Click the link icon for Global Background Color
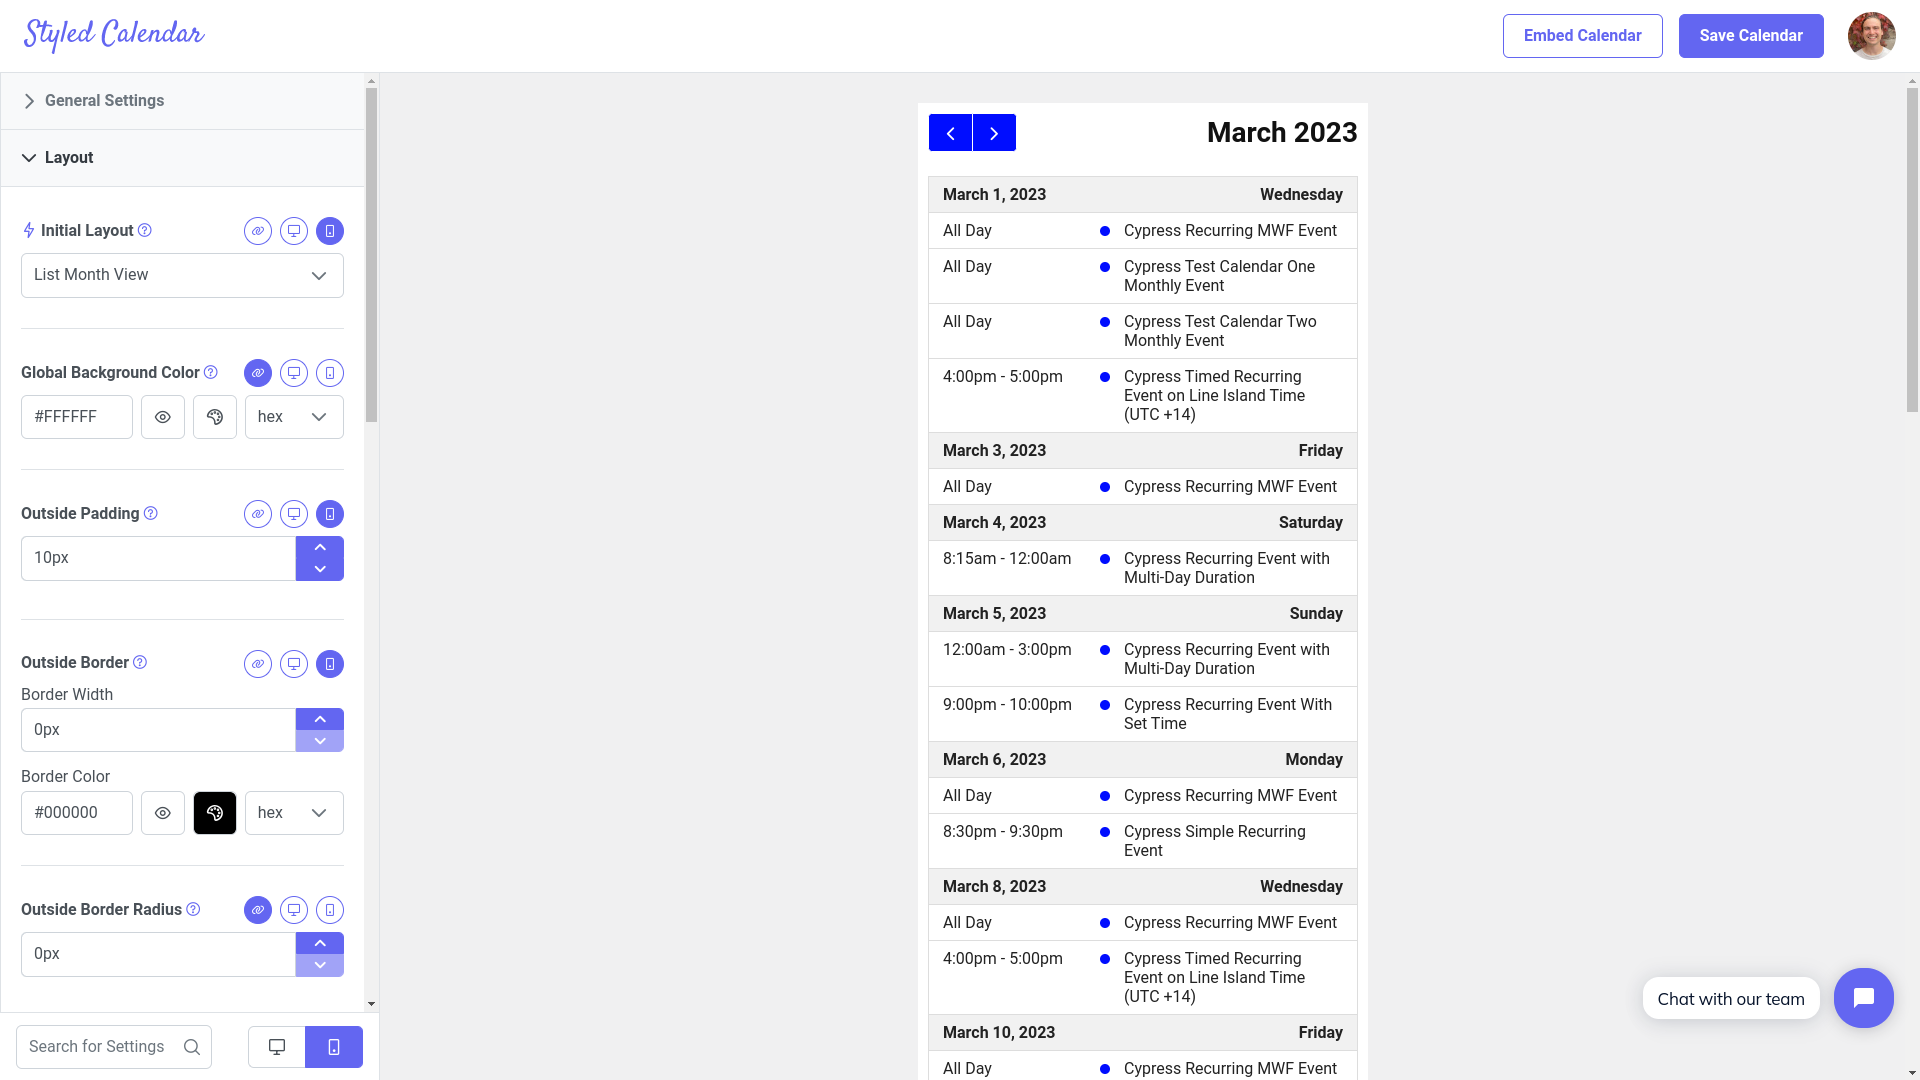The width and height of the screenshot is (1920, 1080). pyautogui.click(x=257, y=372)
